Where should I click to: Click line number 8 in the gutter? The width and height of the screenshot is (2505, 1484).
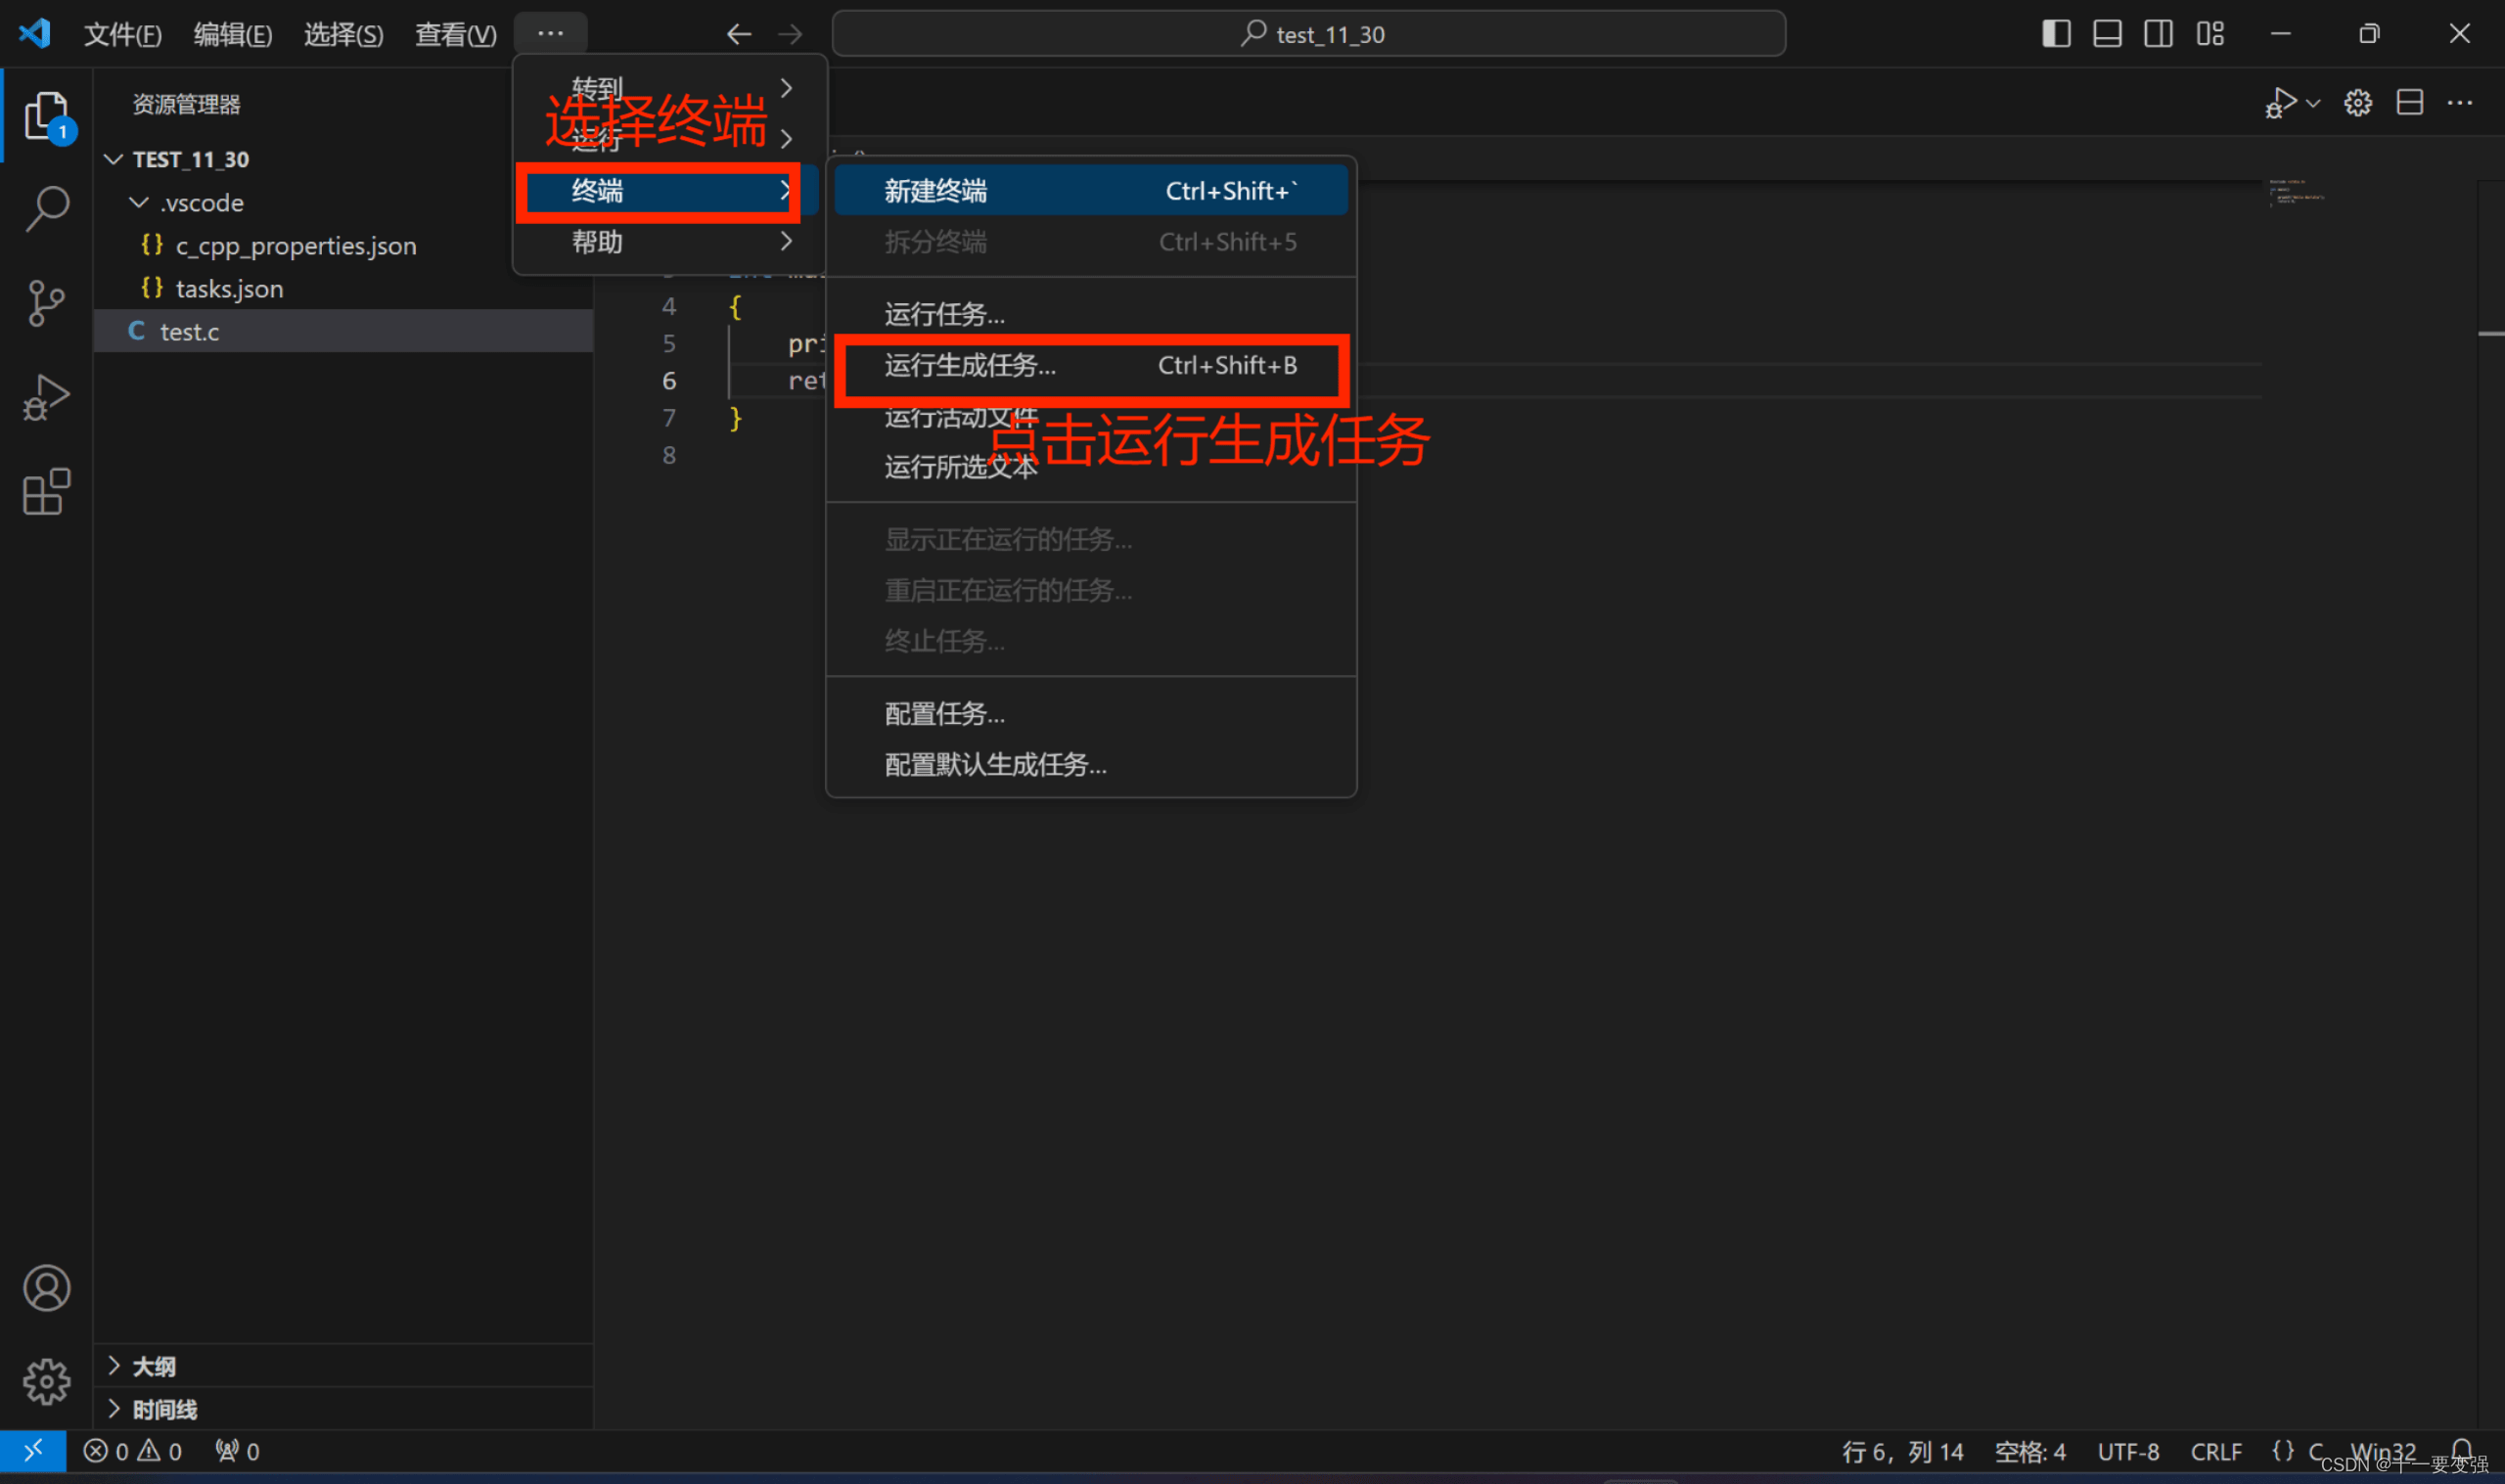669,455
